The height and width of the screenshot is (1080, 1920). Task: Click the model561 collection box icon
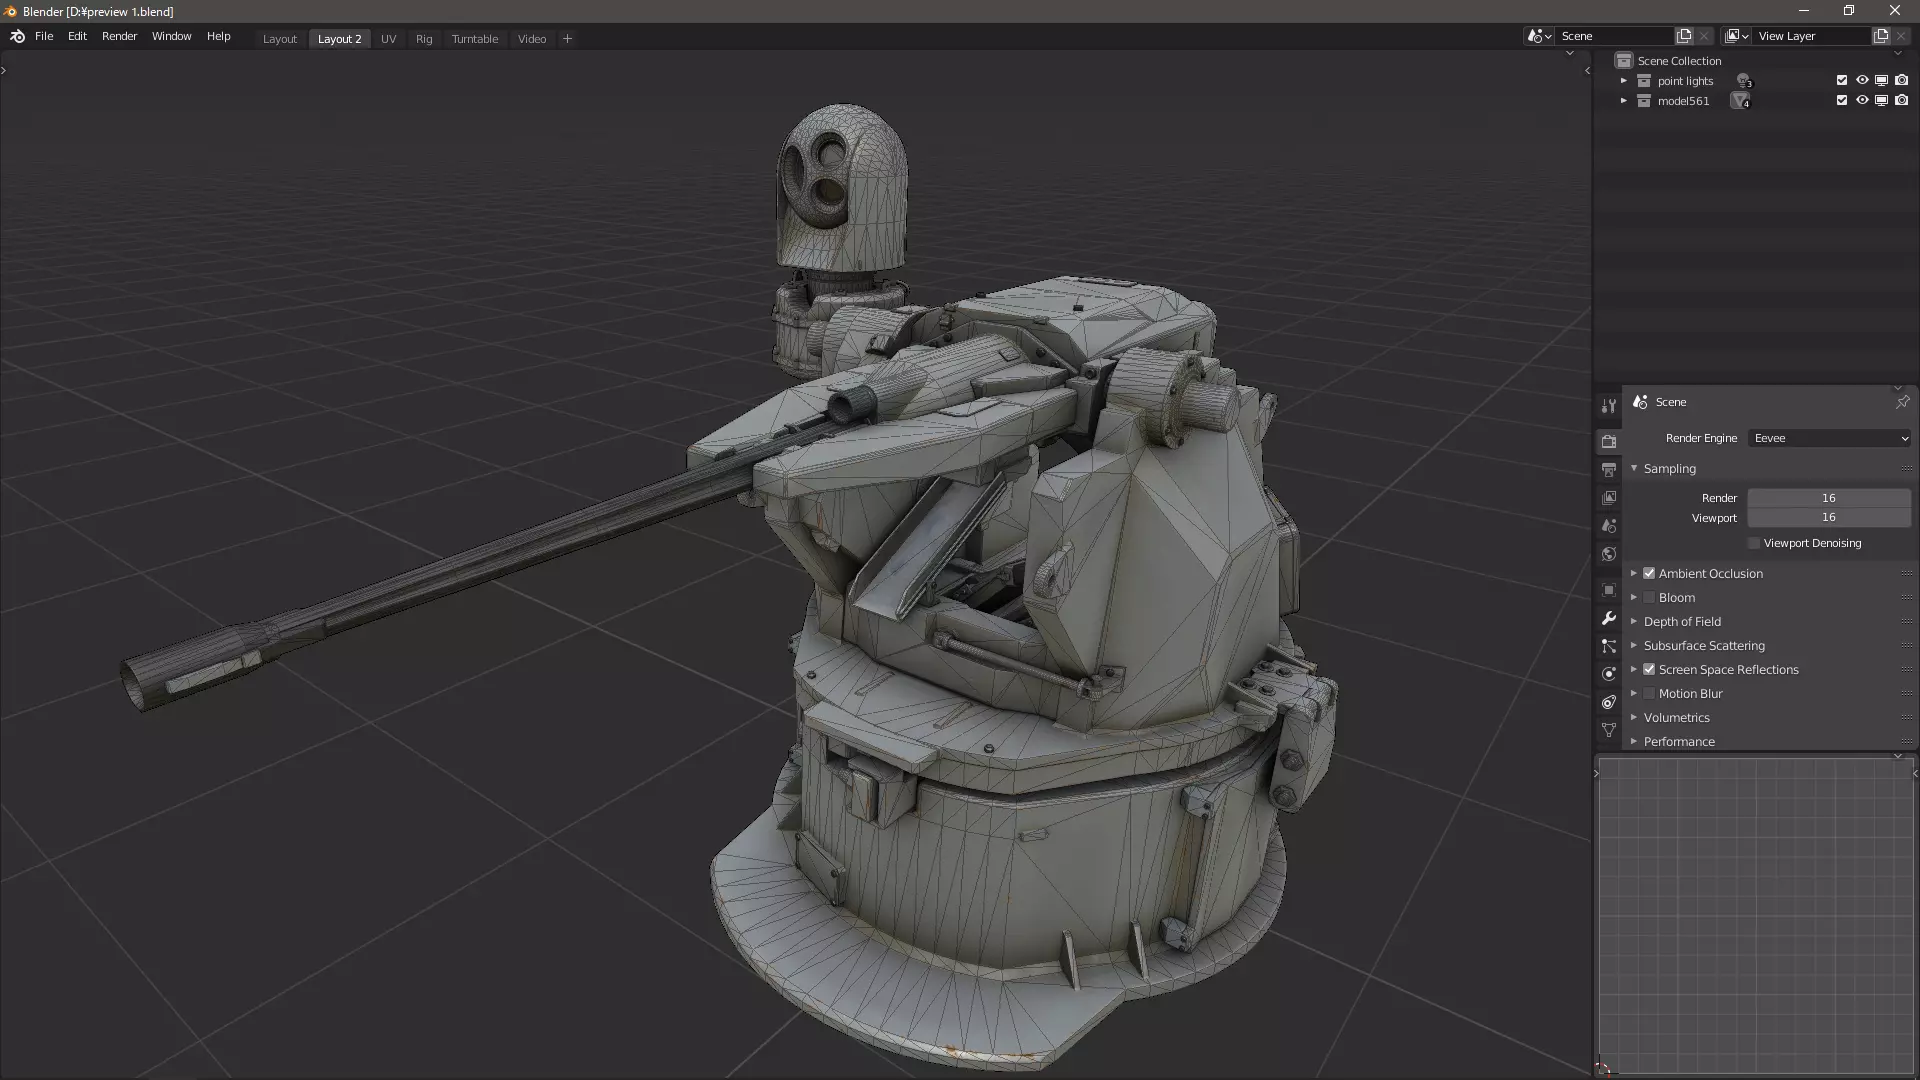tap(1644, 101)
